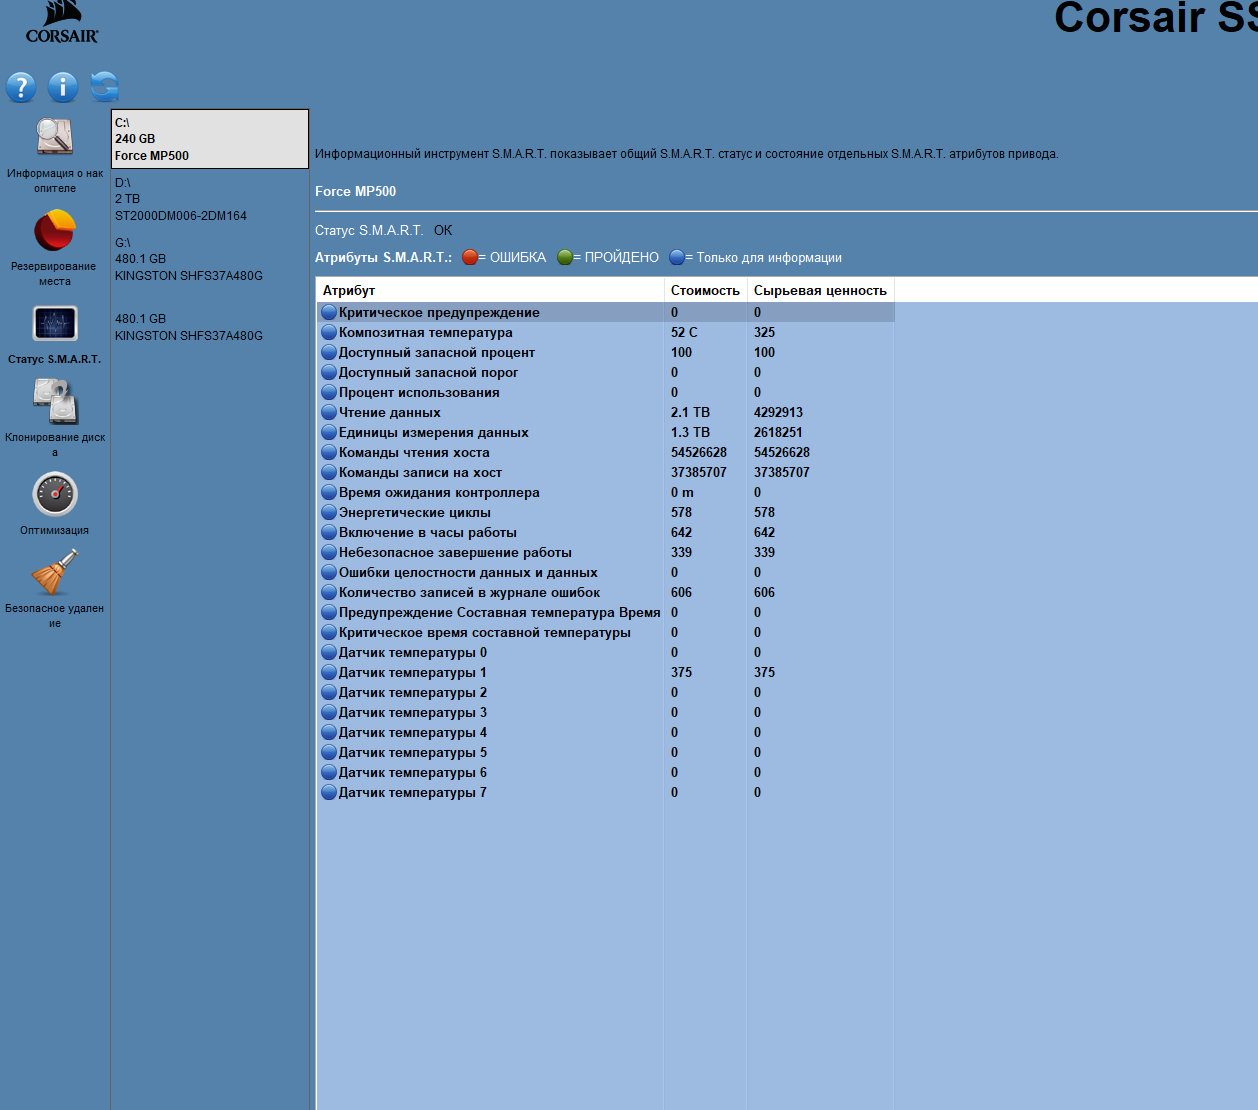Select row Датчик температуры 2
1258x1110 pixels.
tap(606, 692)
